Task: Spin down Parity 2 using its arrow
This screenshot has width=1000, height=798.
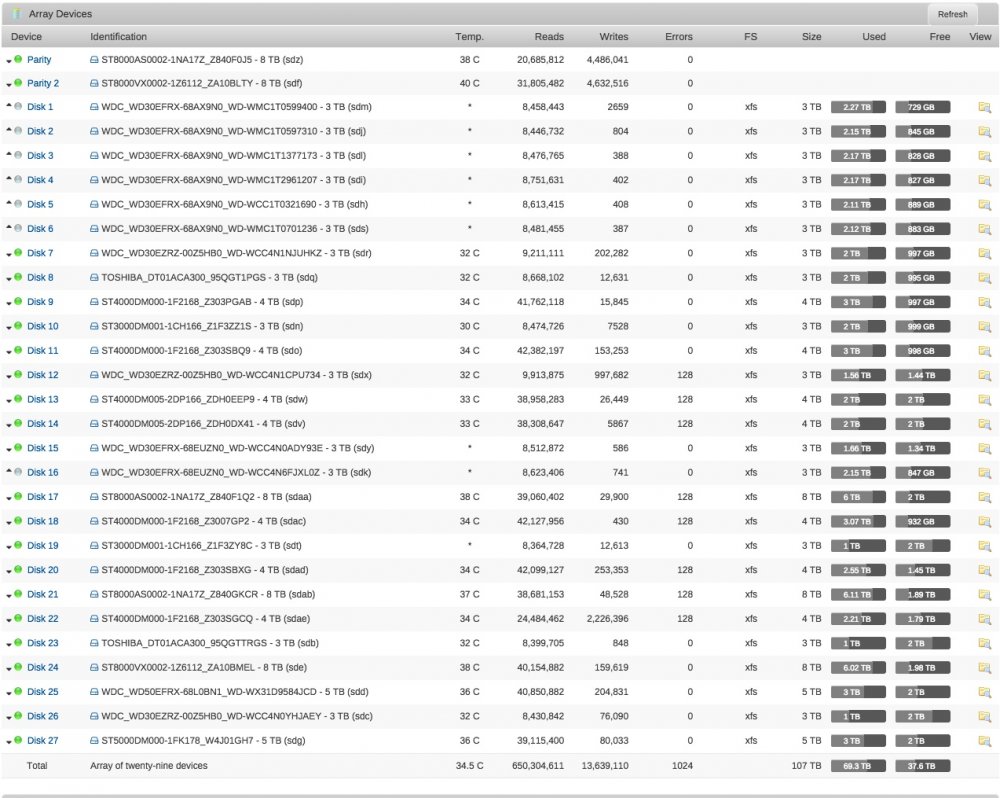Action: [9, 84]
